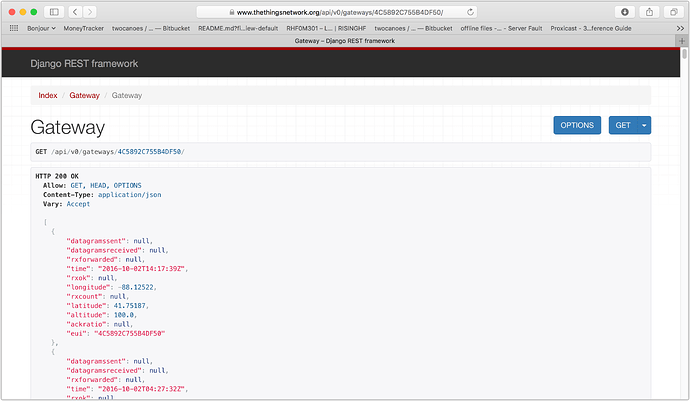Follow the Gateway breadcrumb link
The image size is (690, 401).
coord(84,95)
